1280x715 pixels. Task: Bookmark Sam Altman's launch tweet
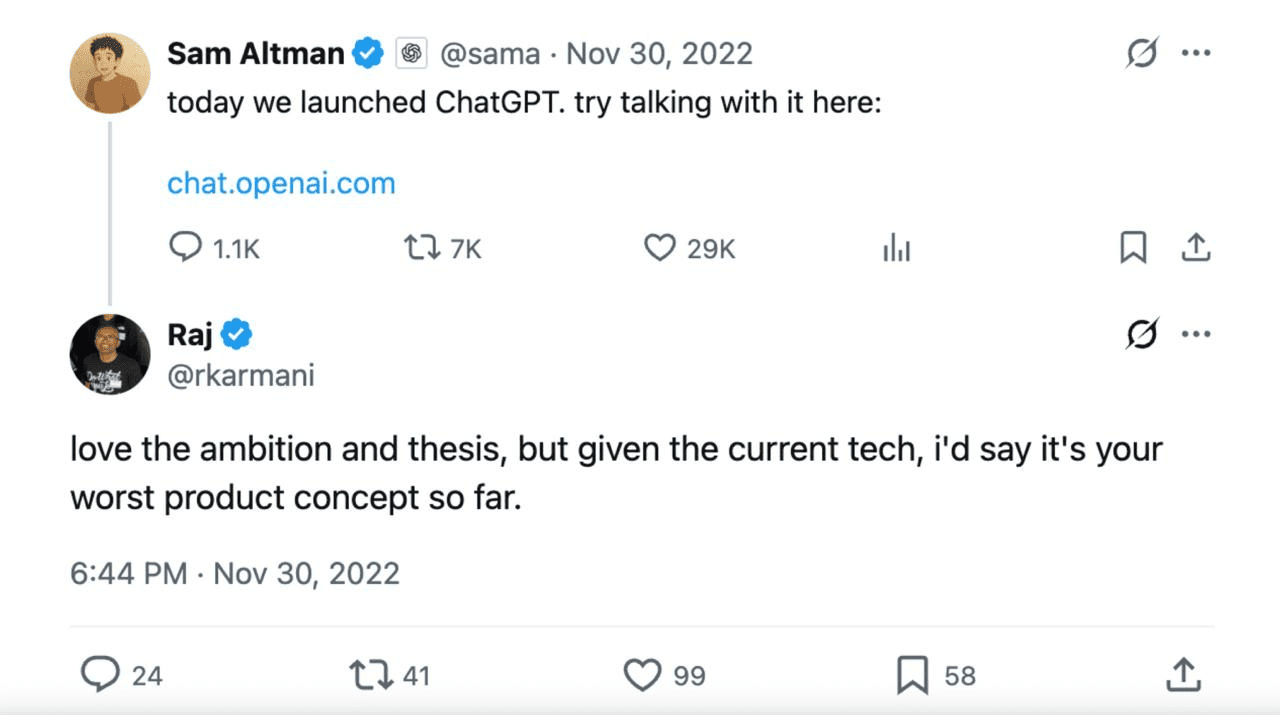(1133, 247)
